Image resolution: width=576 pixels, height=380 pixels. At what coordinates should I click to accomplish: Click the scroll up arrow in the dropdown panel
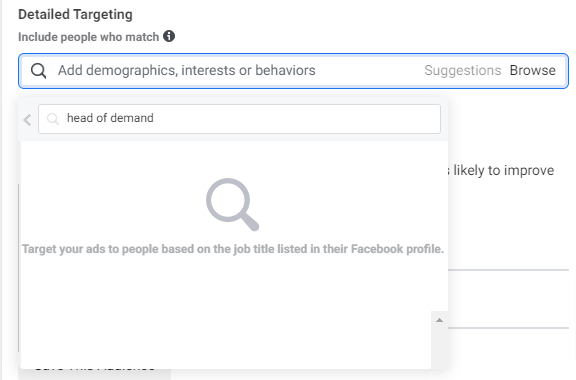click(439, 320)
